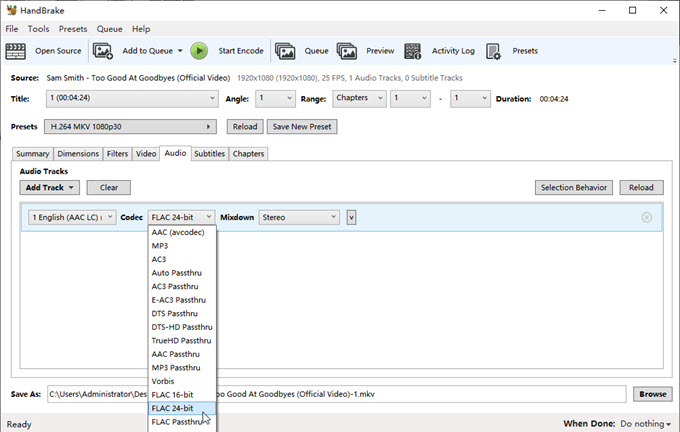Open the Tools menu
The height and width of the screenshot is (432, 680).
(38, 29)
